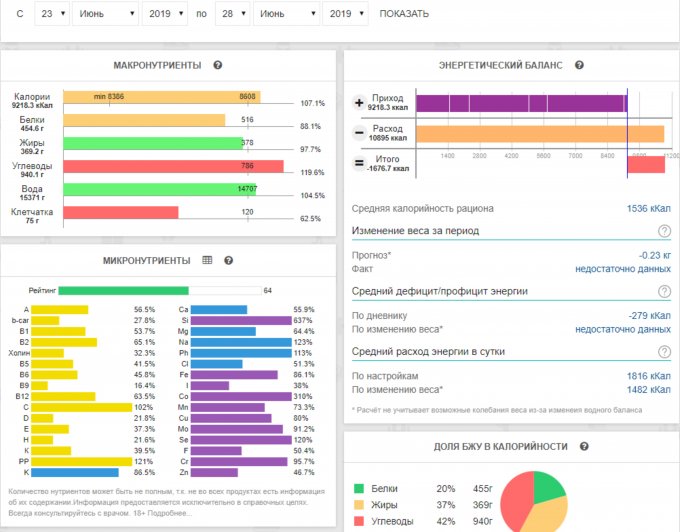
Task: Click the minus icon next to Расход
Action: click(x=359, y=133)
